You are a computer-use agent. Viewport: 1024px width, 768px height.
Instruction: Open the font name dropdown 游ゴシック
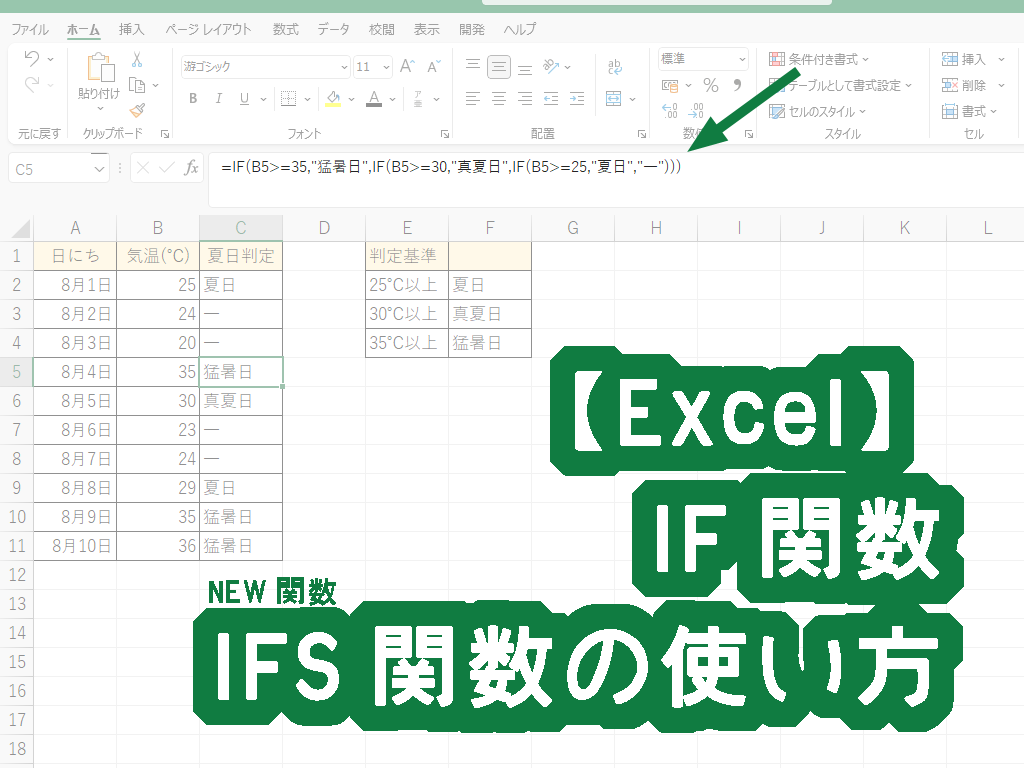[x=345, y=67]
